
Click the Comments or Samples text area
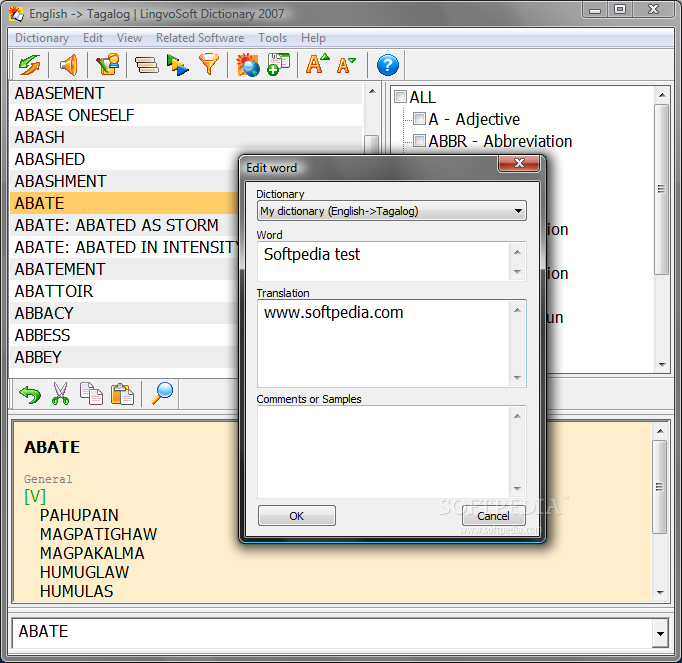click(x=383, y=452)
